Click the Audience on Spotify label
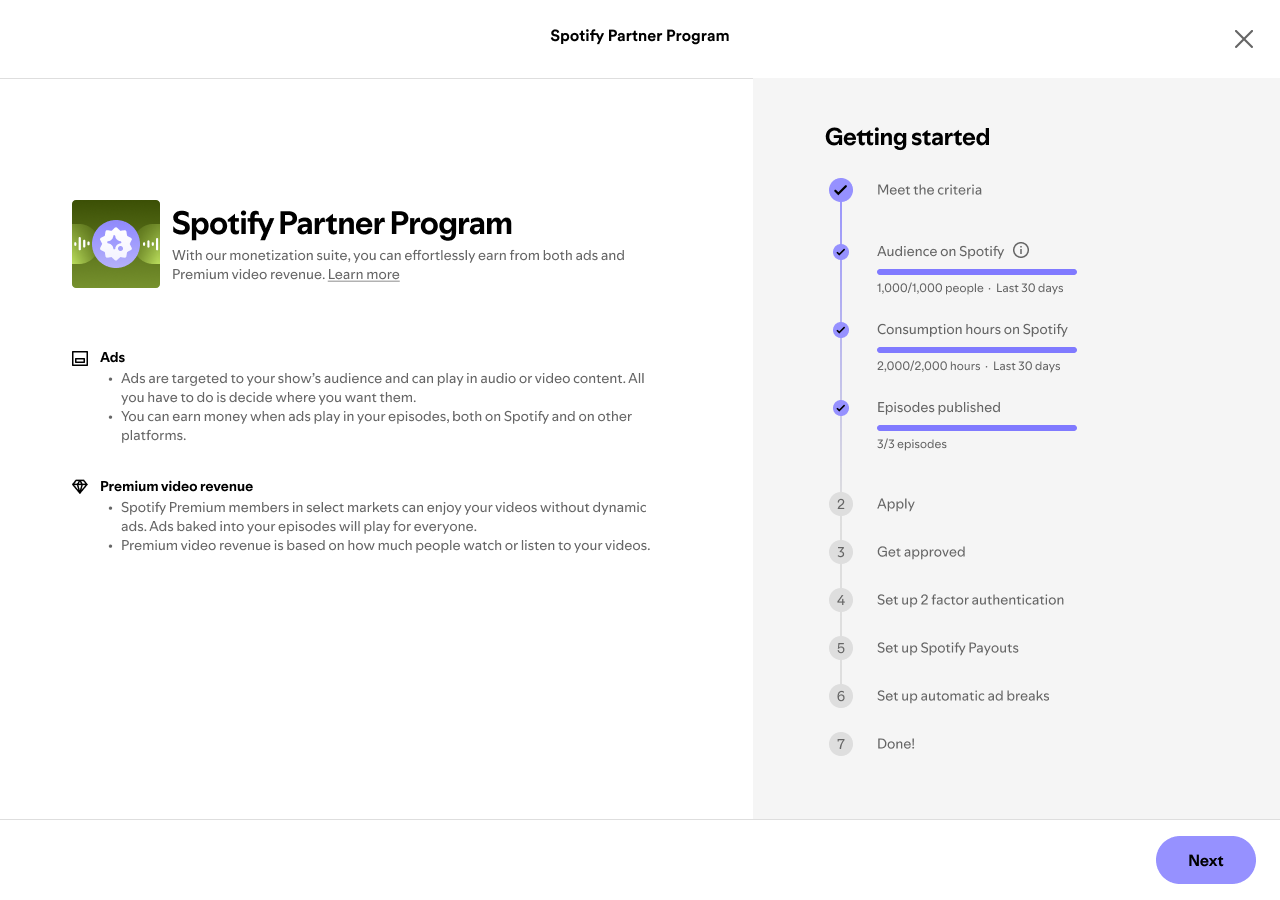The width and height of the screenshot is (1280, 900). pyautogui.click(x=940, y=251)
